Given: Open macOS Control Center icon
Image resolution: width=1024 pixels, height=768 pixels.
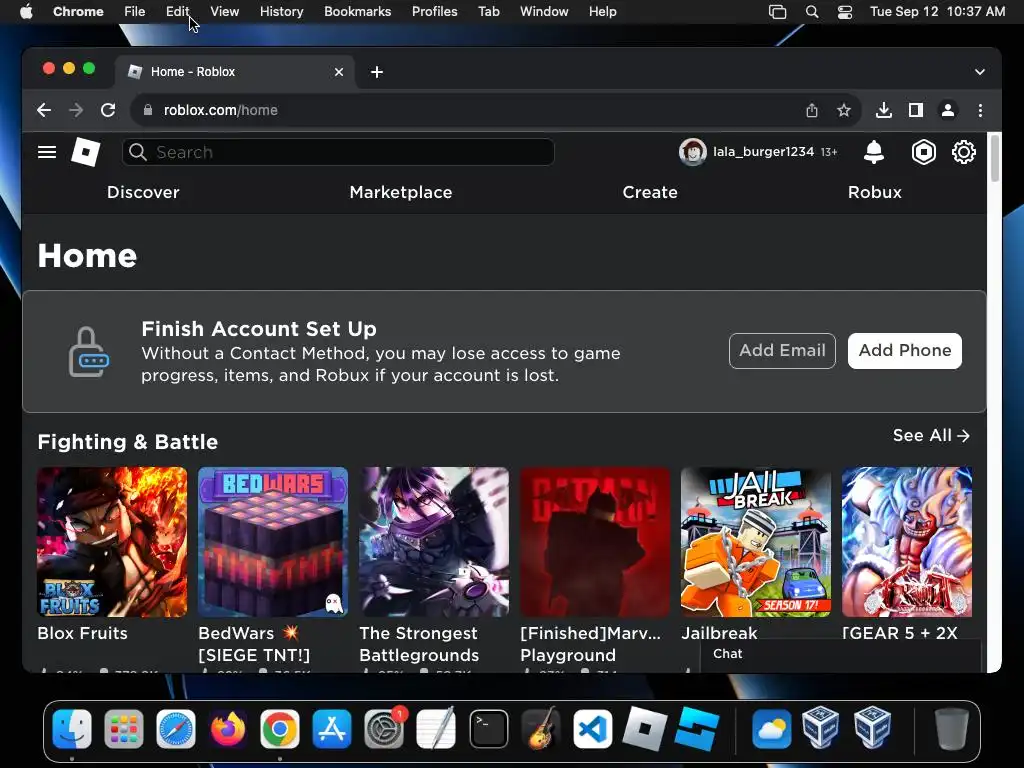Looking at the screenshot, I should [x=844, y=12].
